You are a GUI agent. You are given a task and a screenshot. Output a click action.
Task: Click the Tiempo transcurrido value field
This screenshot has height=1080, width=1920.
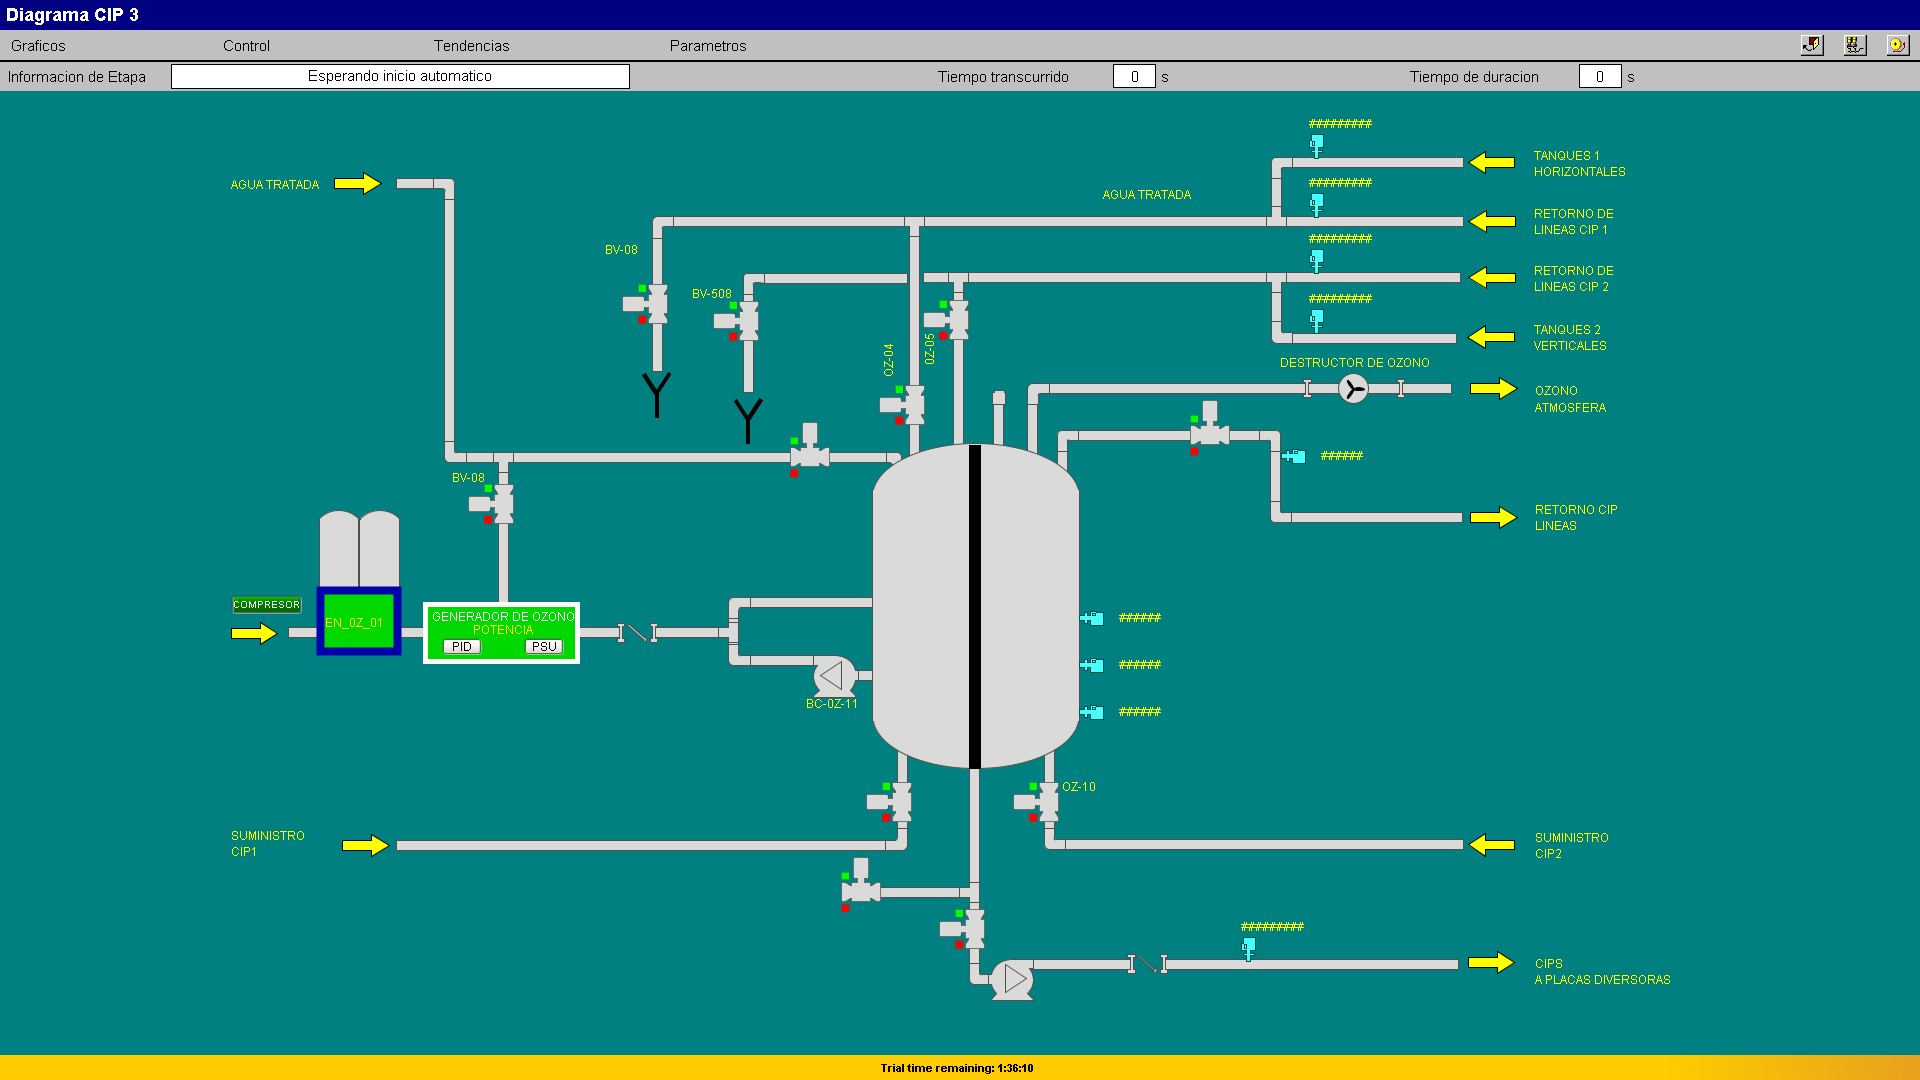coord(1134,77)
